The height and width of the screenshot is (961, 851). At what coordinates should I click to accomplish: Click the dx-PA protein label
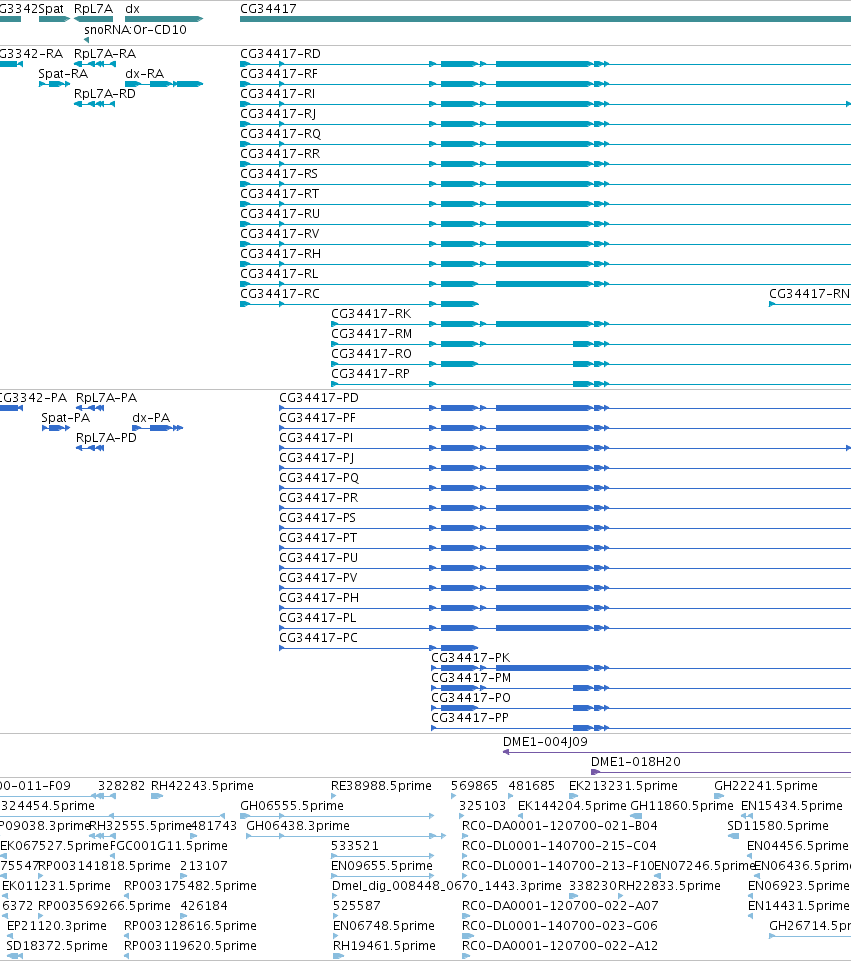(x=151, y=418)
